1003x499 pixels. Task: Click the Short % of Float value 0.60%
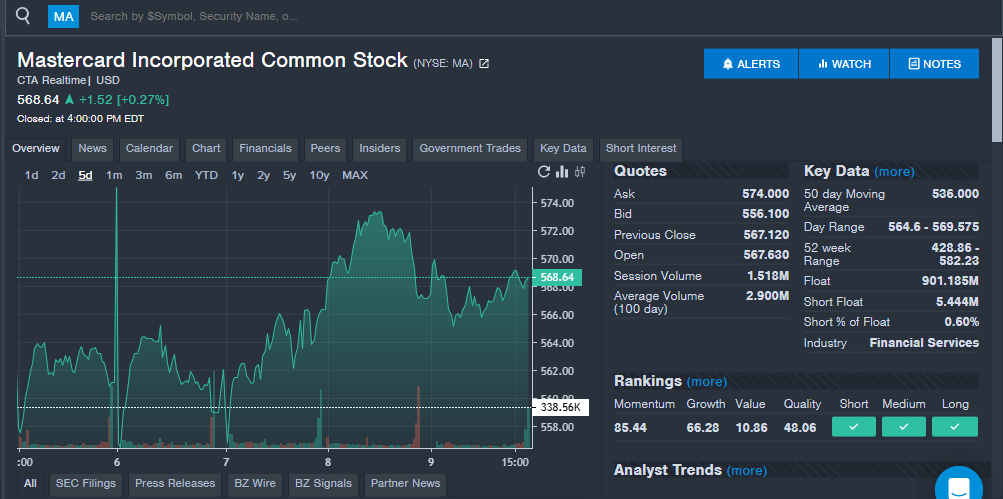click(961, 322)
